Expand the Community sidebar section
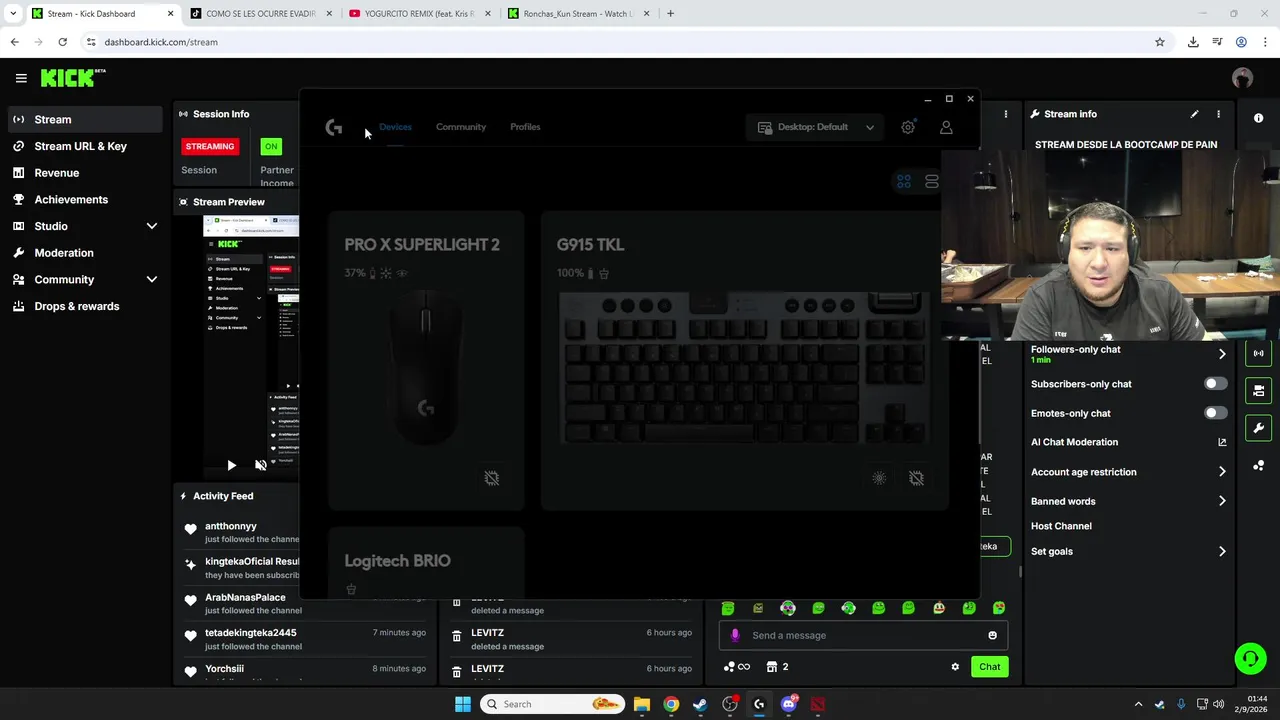The image size is (1280, 720). [x=152, y=280]
